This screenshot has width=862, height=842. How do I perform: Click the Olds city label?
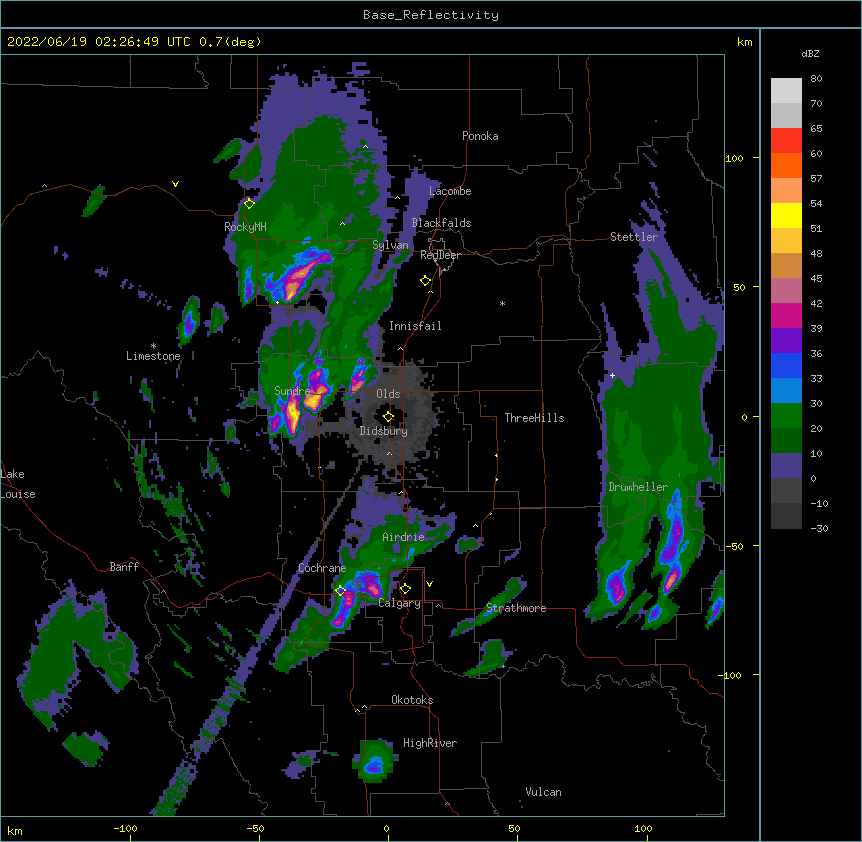388,394
